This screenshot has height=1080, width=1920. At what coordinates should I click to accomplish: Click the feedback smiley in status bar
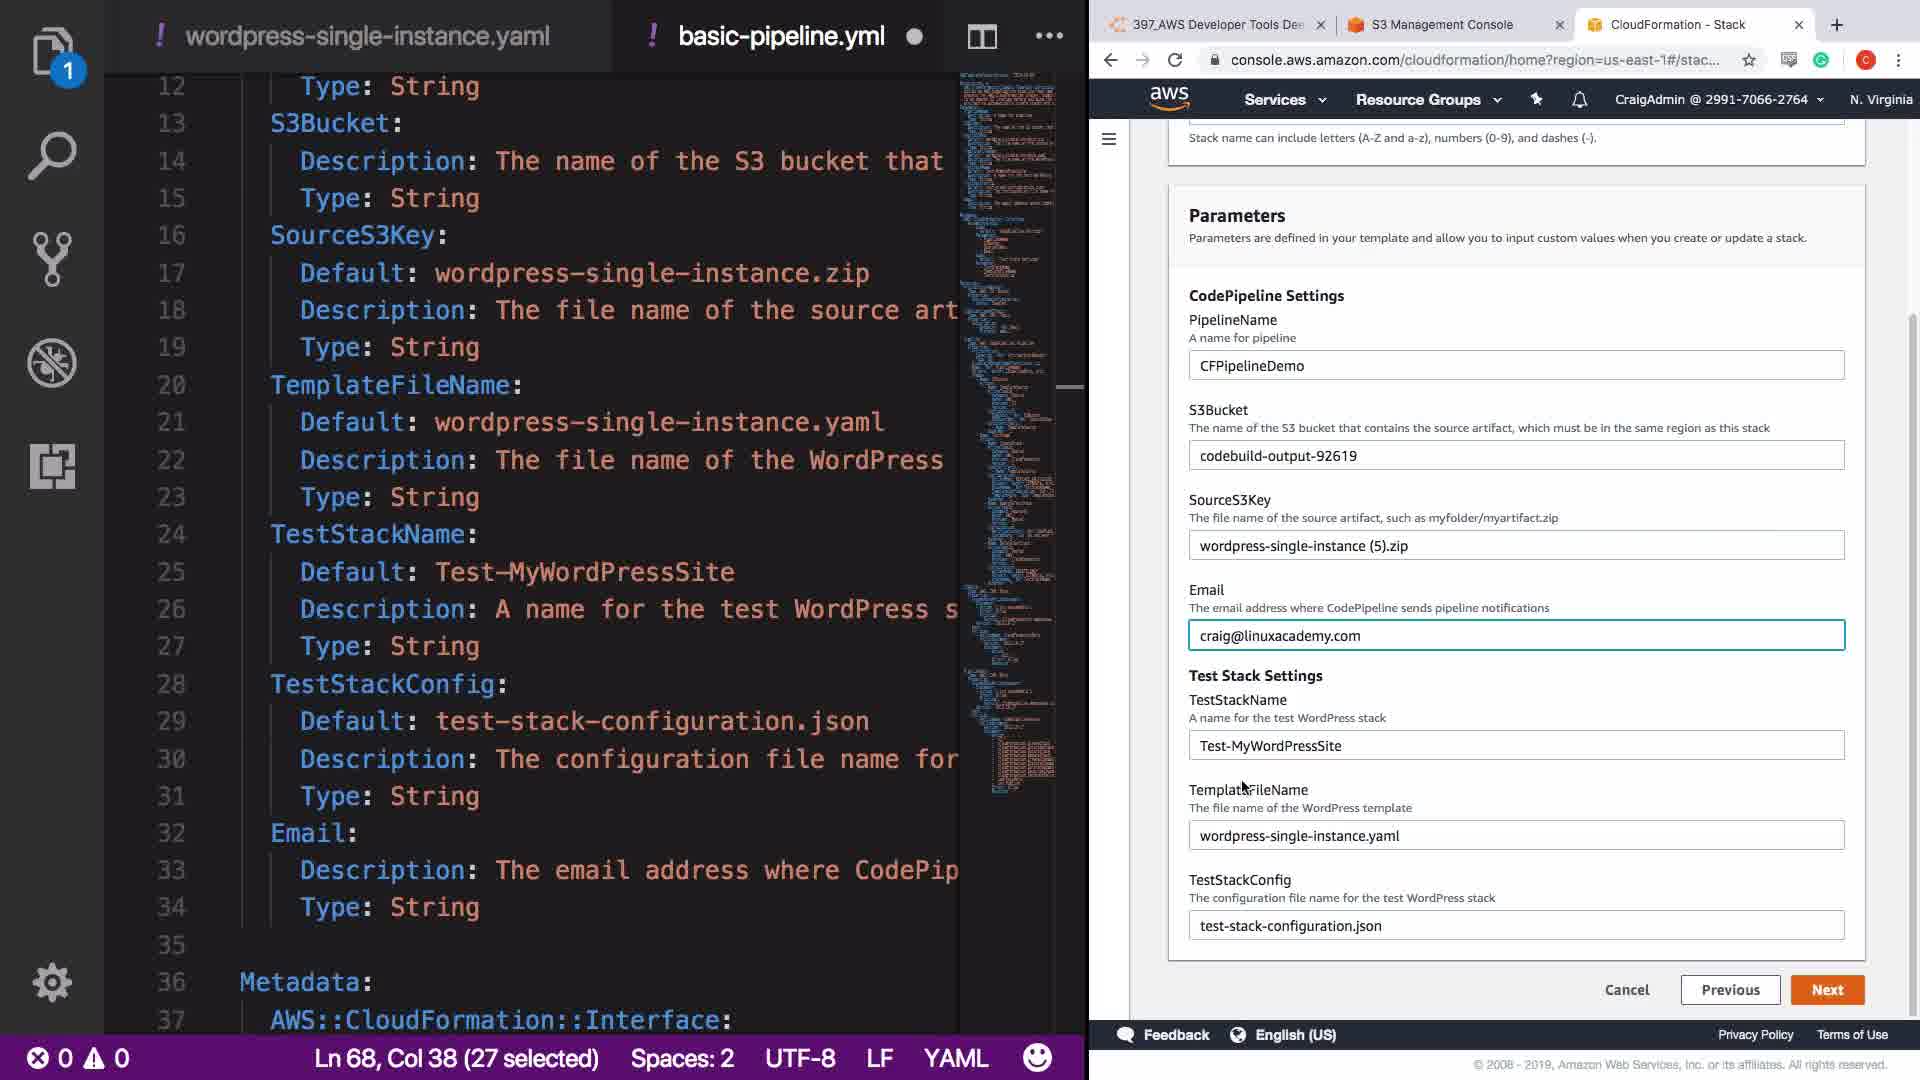pos(1037,1058)
